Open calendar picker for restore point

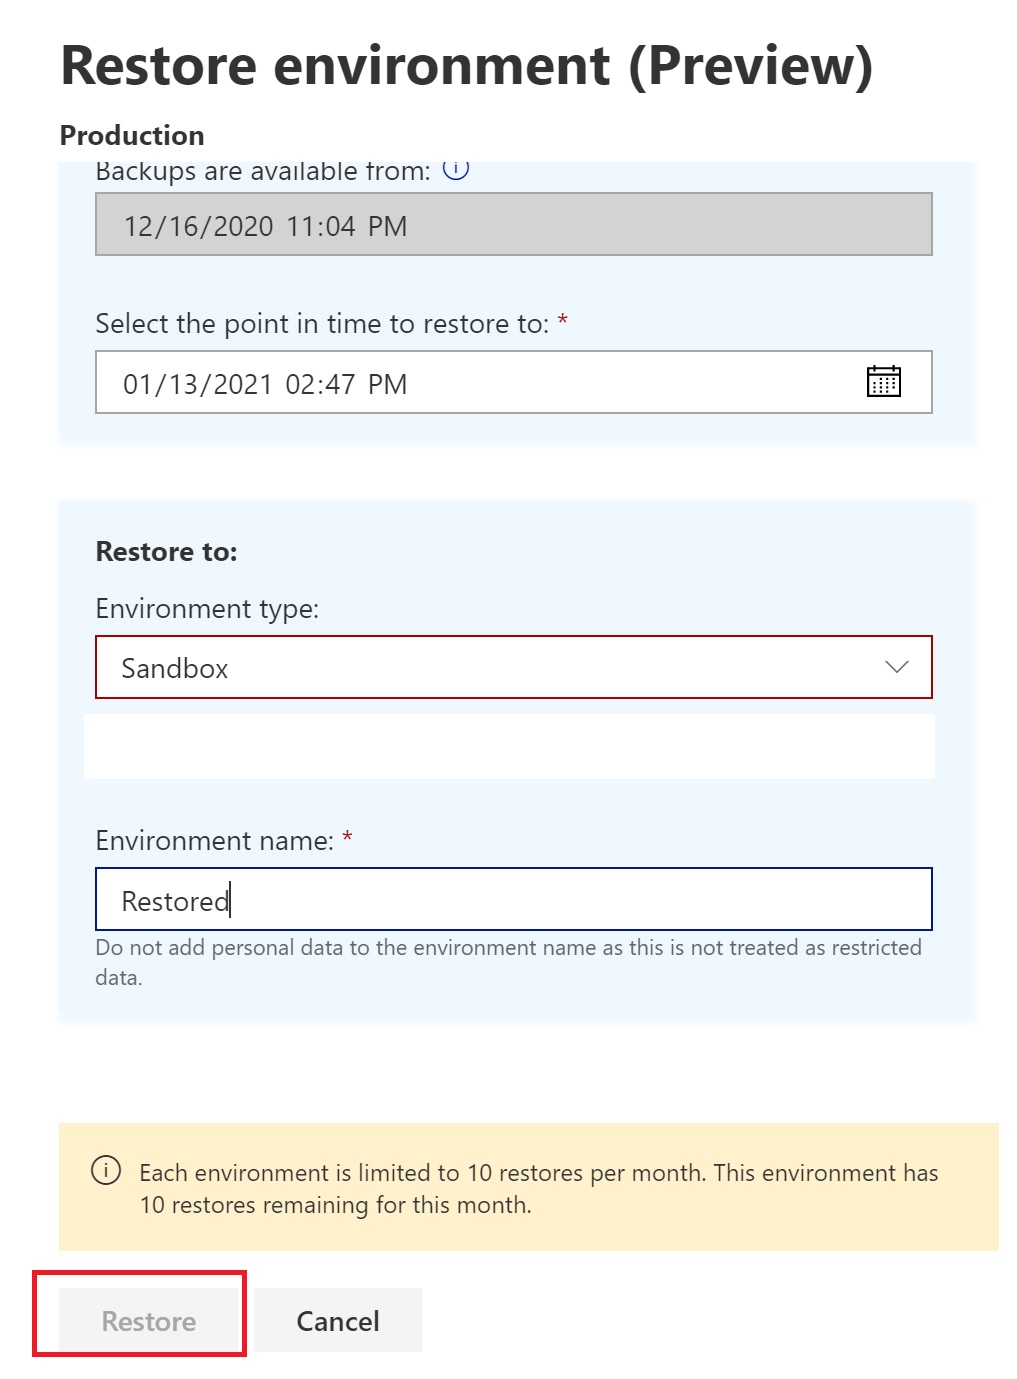point(883,381)
